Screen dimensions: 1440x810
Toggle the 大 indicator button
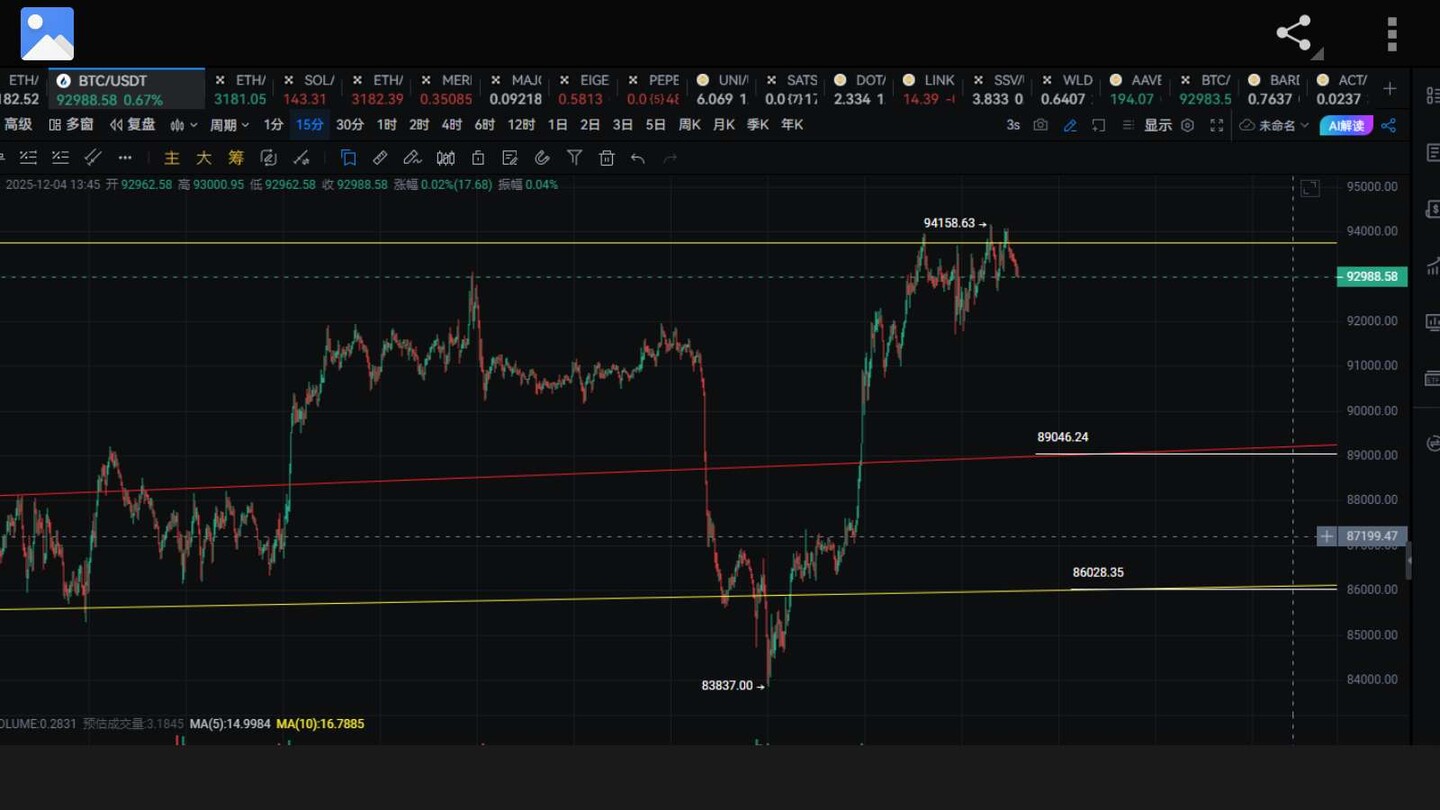pos(204,158)
